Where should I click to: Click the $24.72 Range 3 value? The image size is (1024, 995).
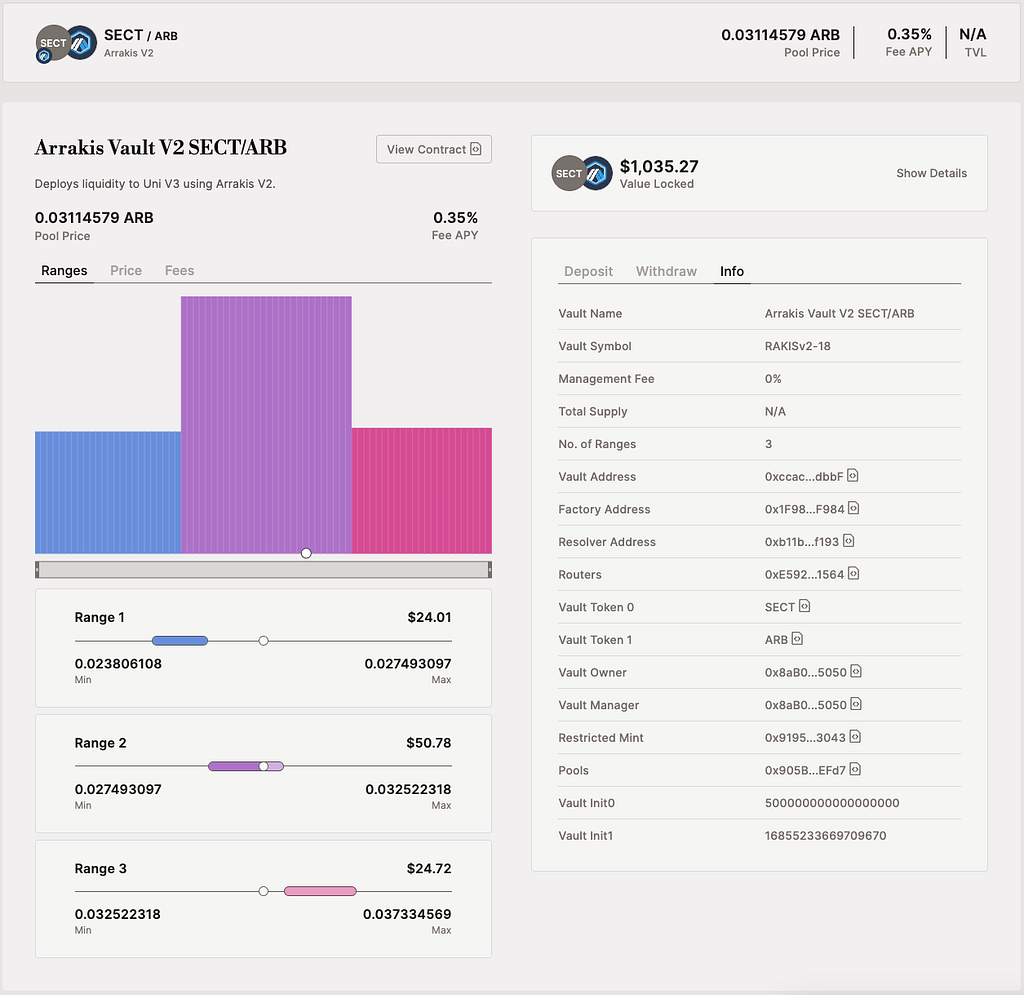(429, 868)
